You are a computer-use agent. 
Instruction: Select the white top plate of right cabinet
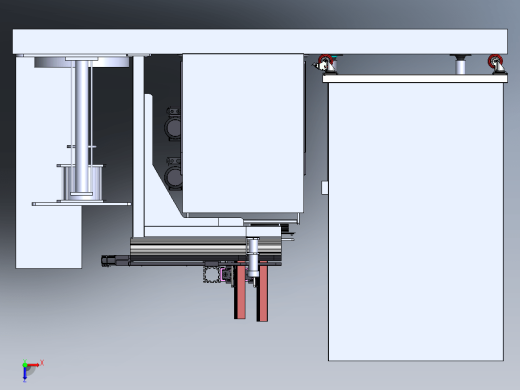[x=415, y=79]
